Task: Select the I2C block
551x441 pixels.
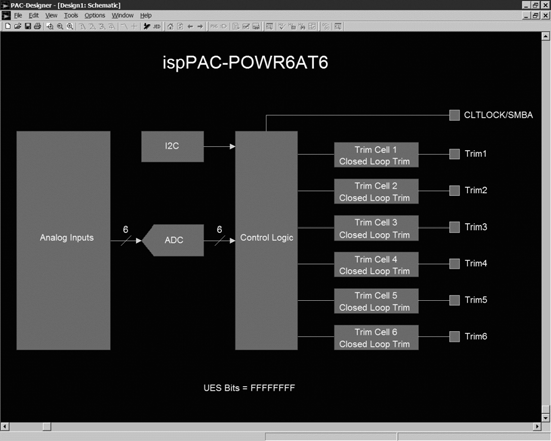Action: pyautogui.click(x=172, y=147)
